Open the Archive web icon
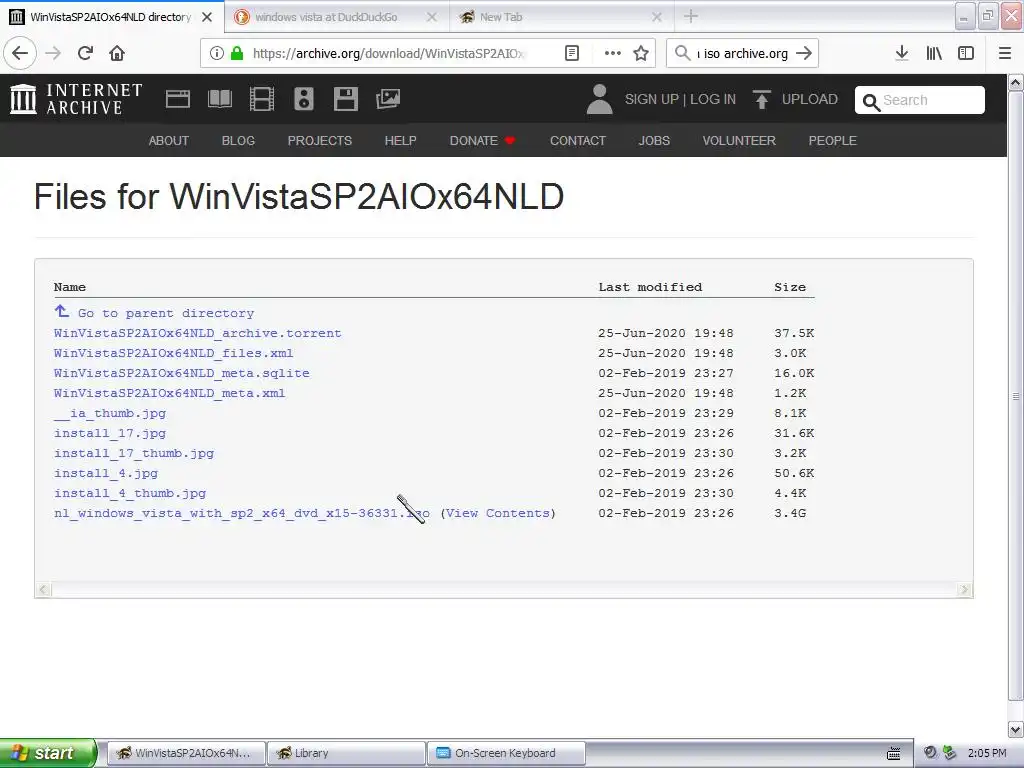 click(178, 99)
